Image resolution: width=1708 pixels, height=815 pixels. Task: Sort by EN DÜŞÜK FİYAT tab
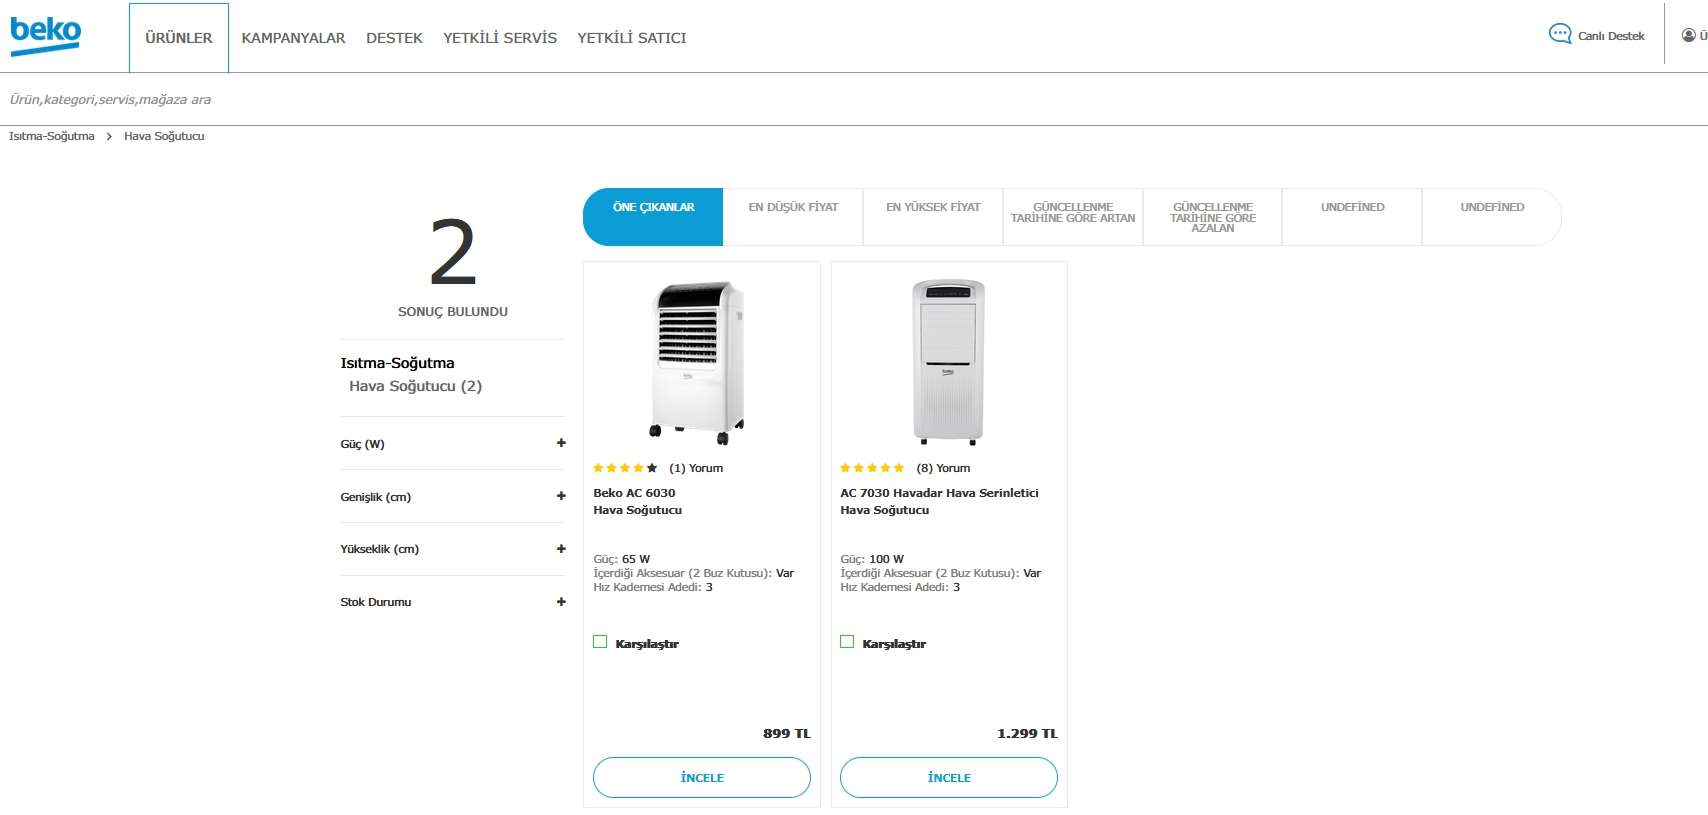point(793,208)
